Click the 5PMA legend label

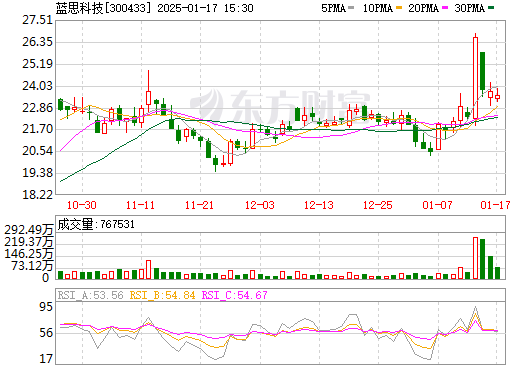[333, 8]
